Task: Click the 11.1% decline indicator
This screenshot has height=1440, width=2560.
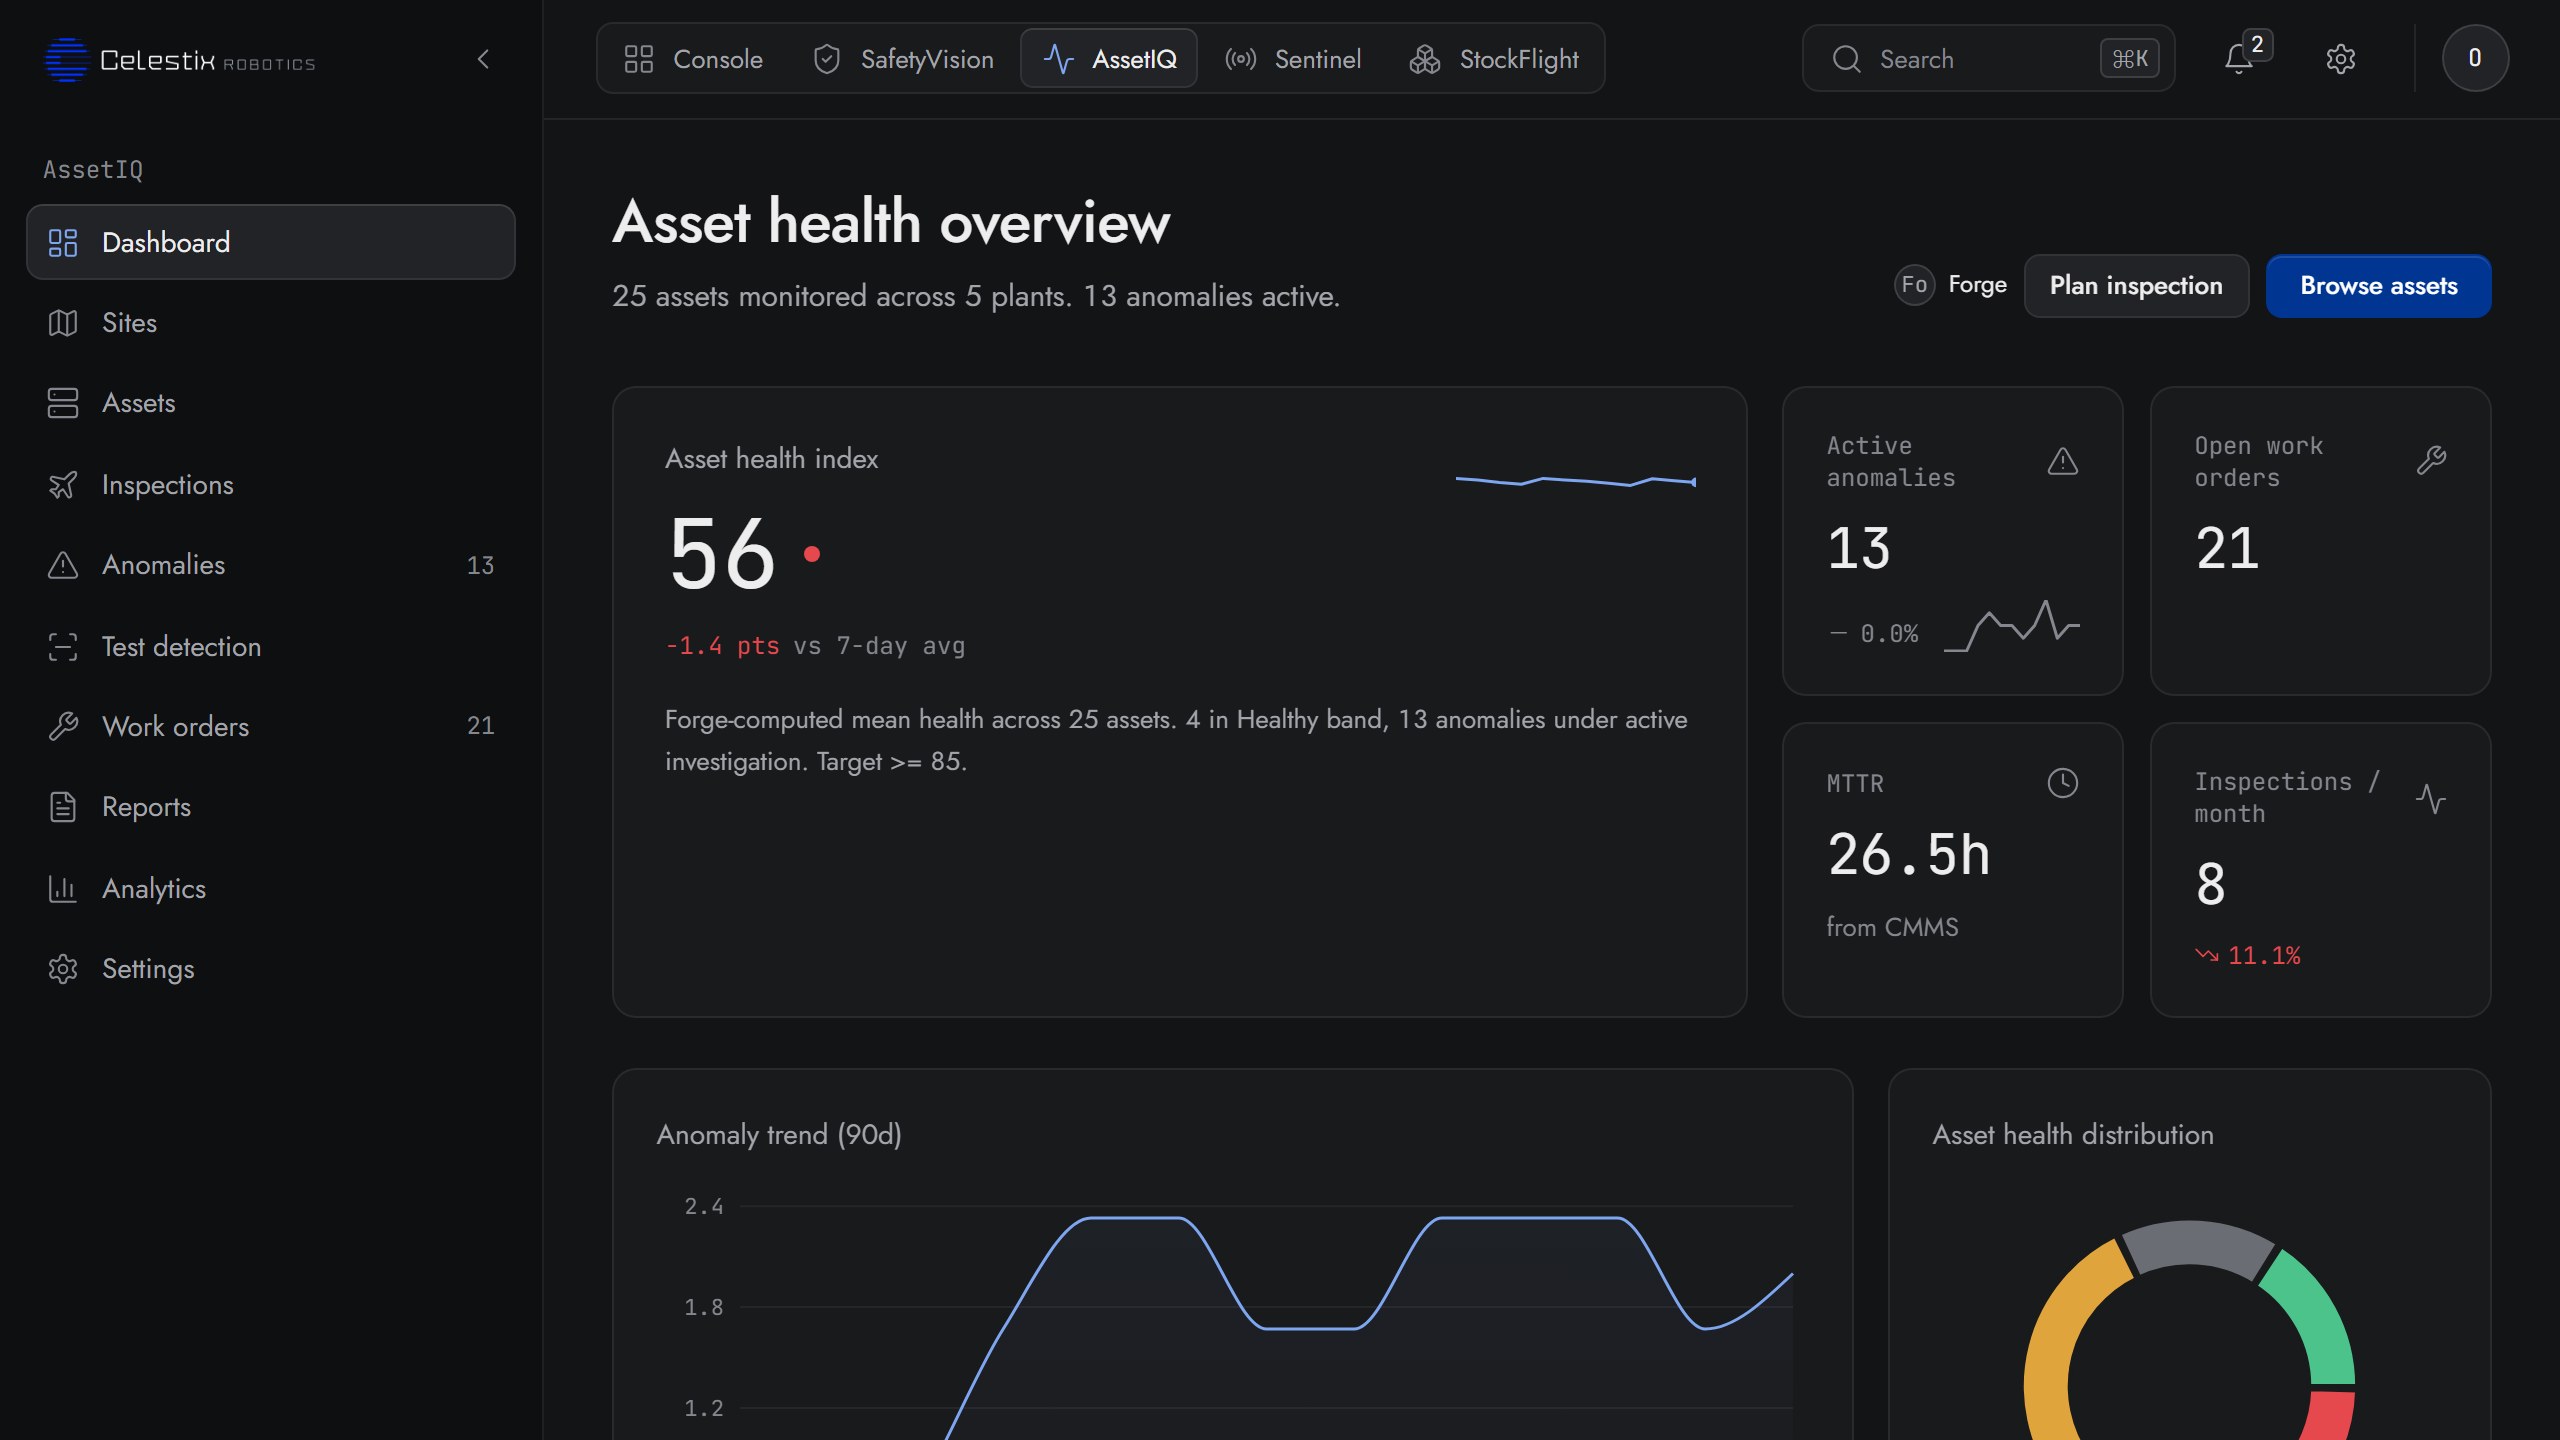Action: point(2247,956)
